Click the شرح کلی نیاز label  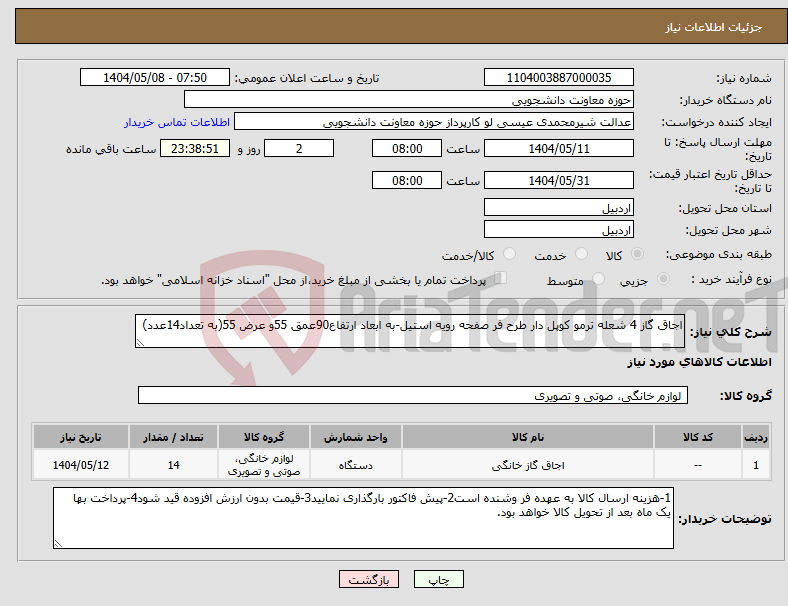click(730, 332)
